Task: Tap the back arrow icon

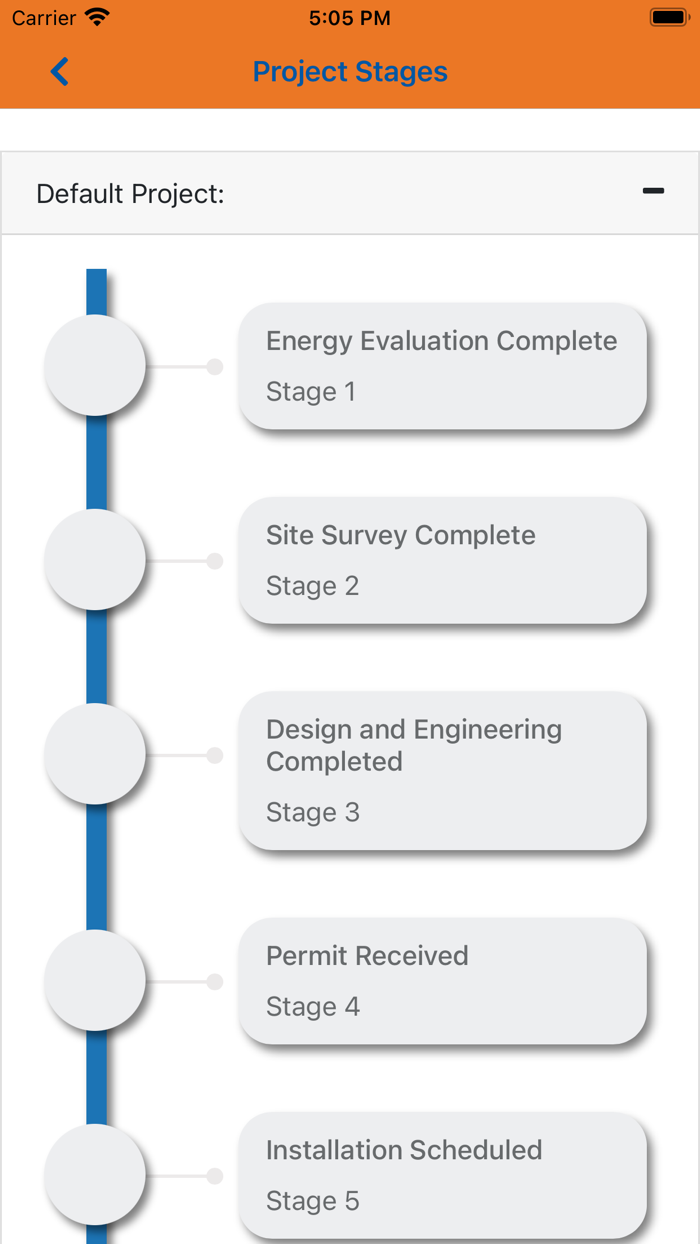Action: [x=60, y=72]
